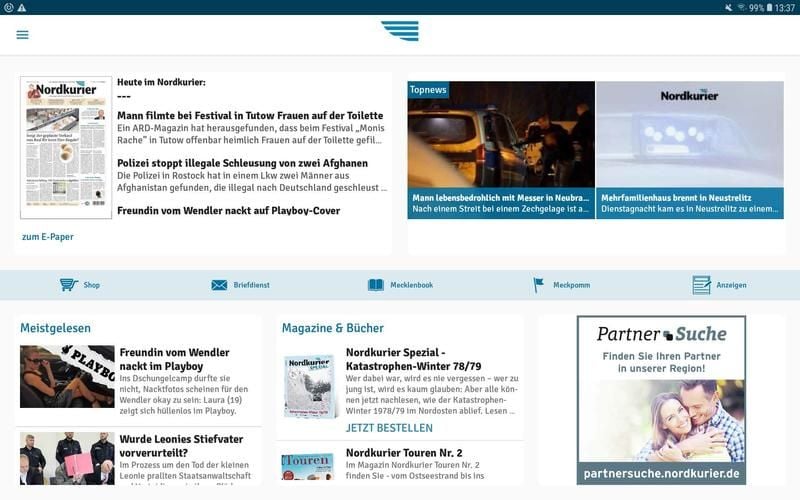
Task: Tap the 13:37 clock in status bar
Action: [785, 8]
